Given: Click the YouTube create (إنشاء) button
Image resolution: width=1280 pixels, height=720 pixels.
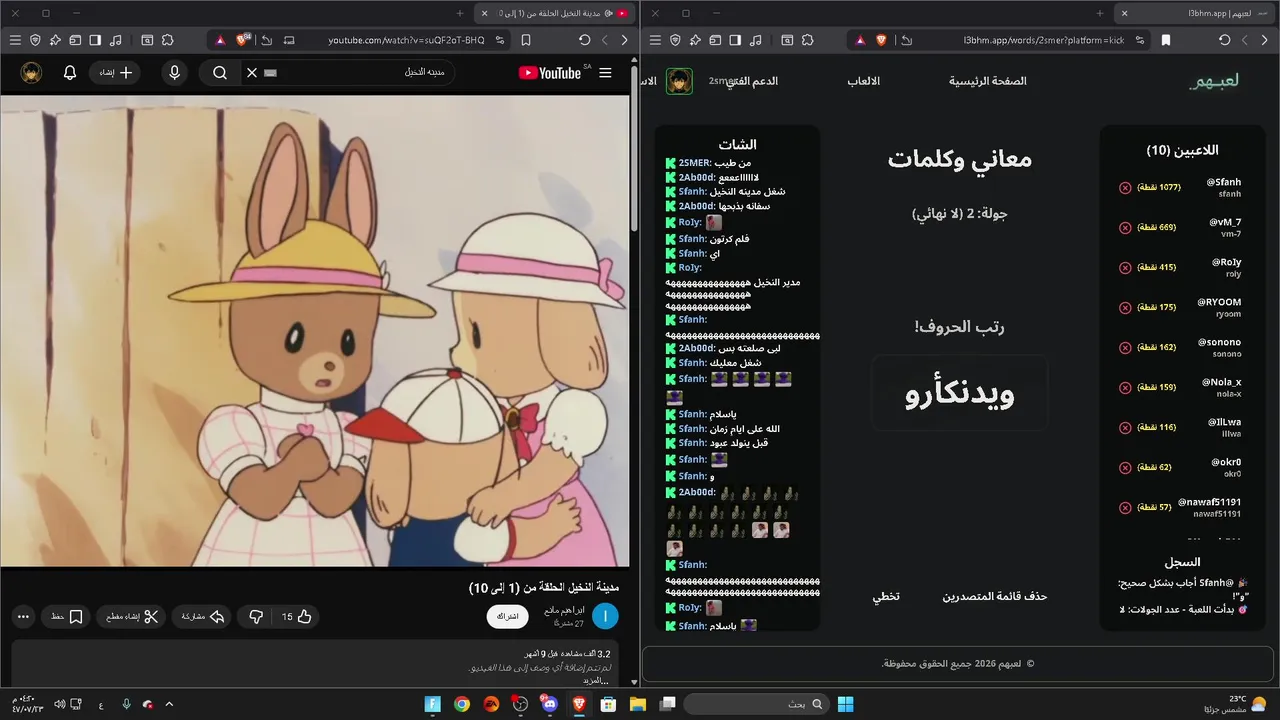Looking at the screenshot, I should click(x=116, y=73).
